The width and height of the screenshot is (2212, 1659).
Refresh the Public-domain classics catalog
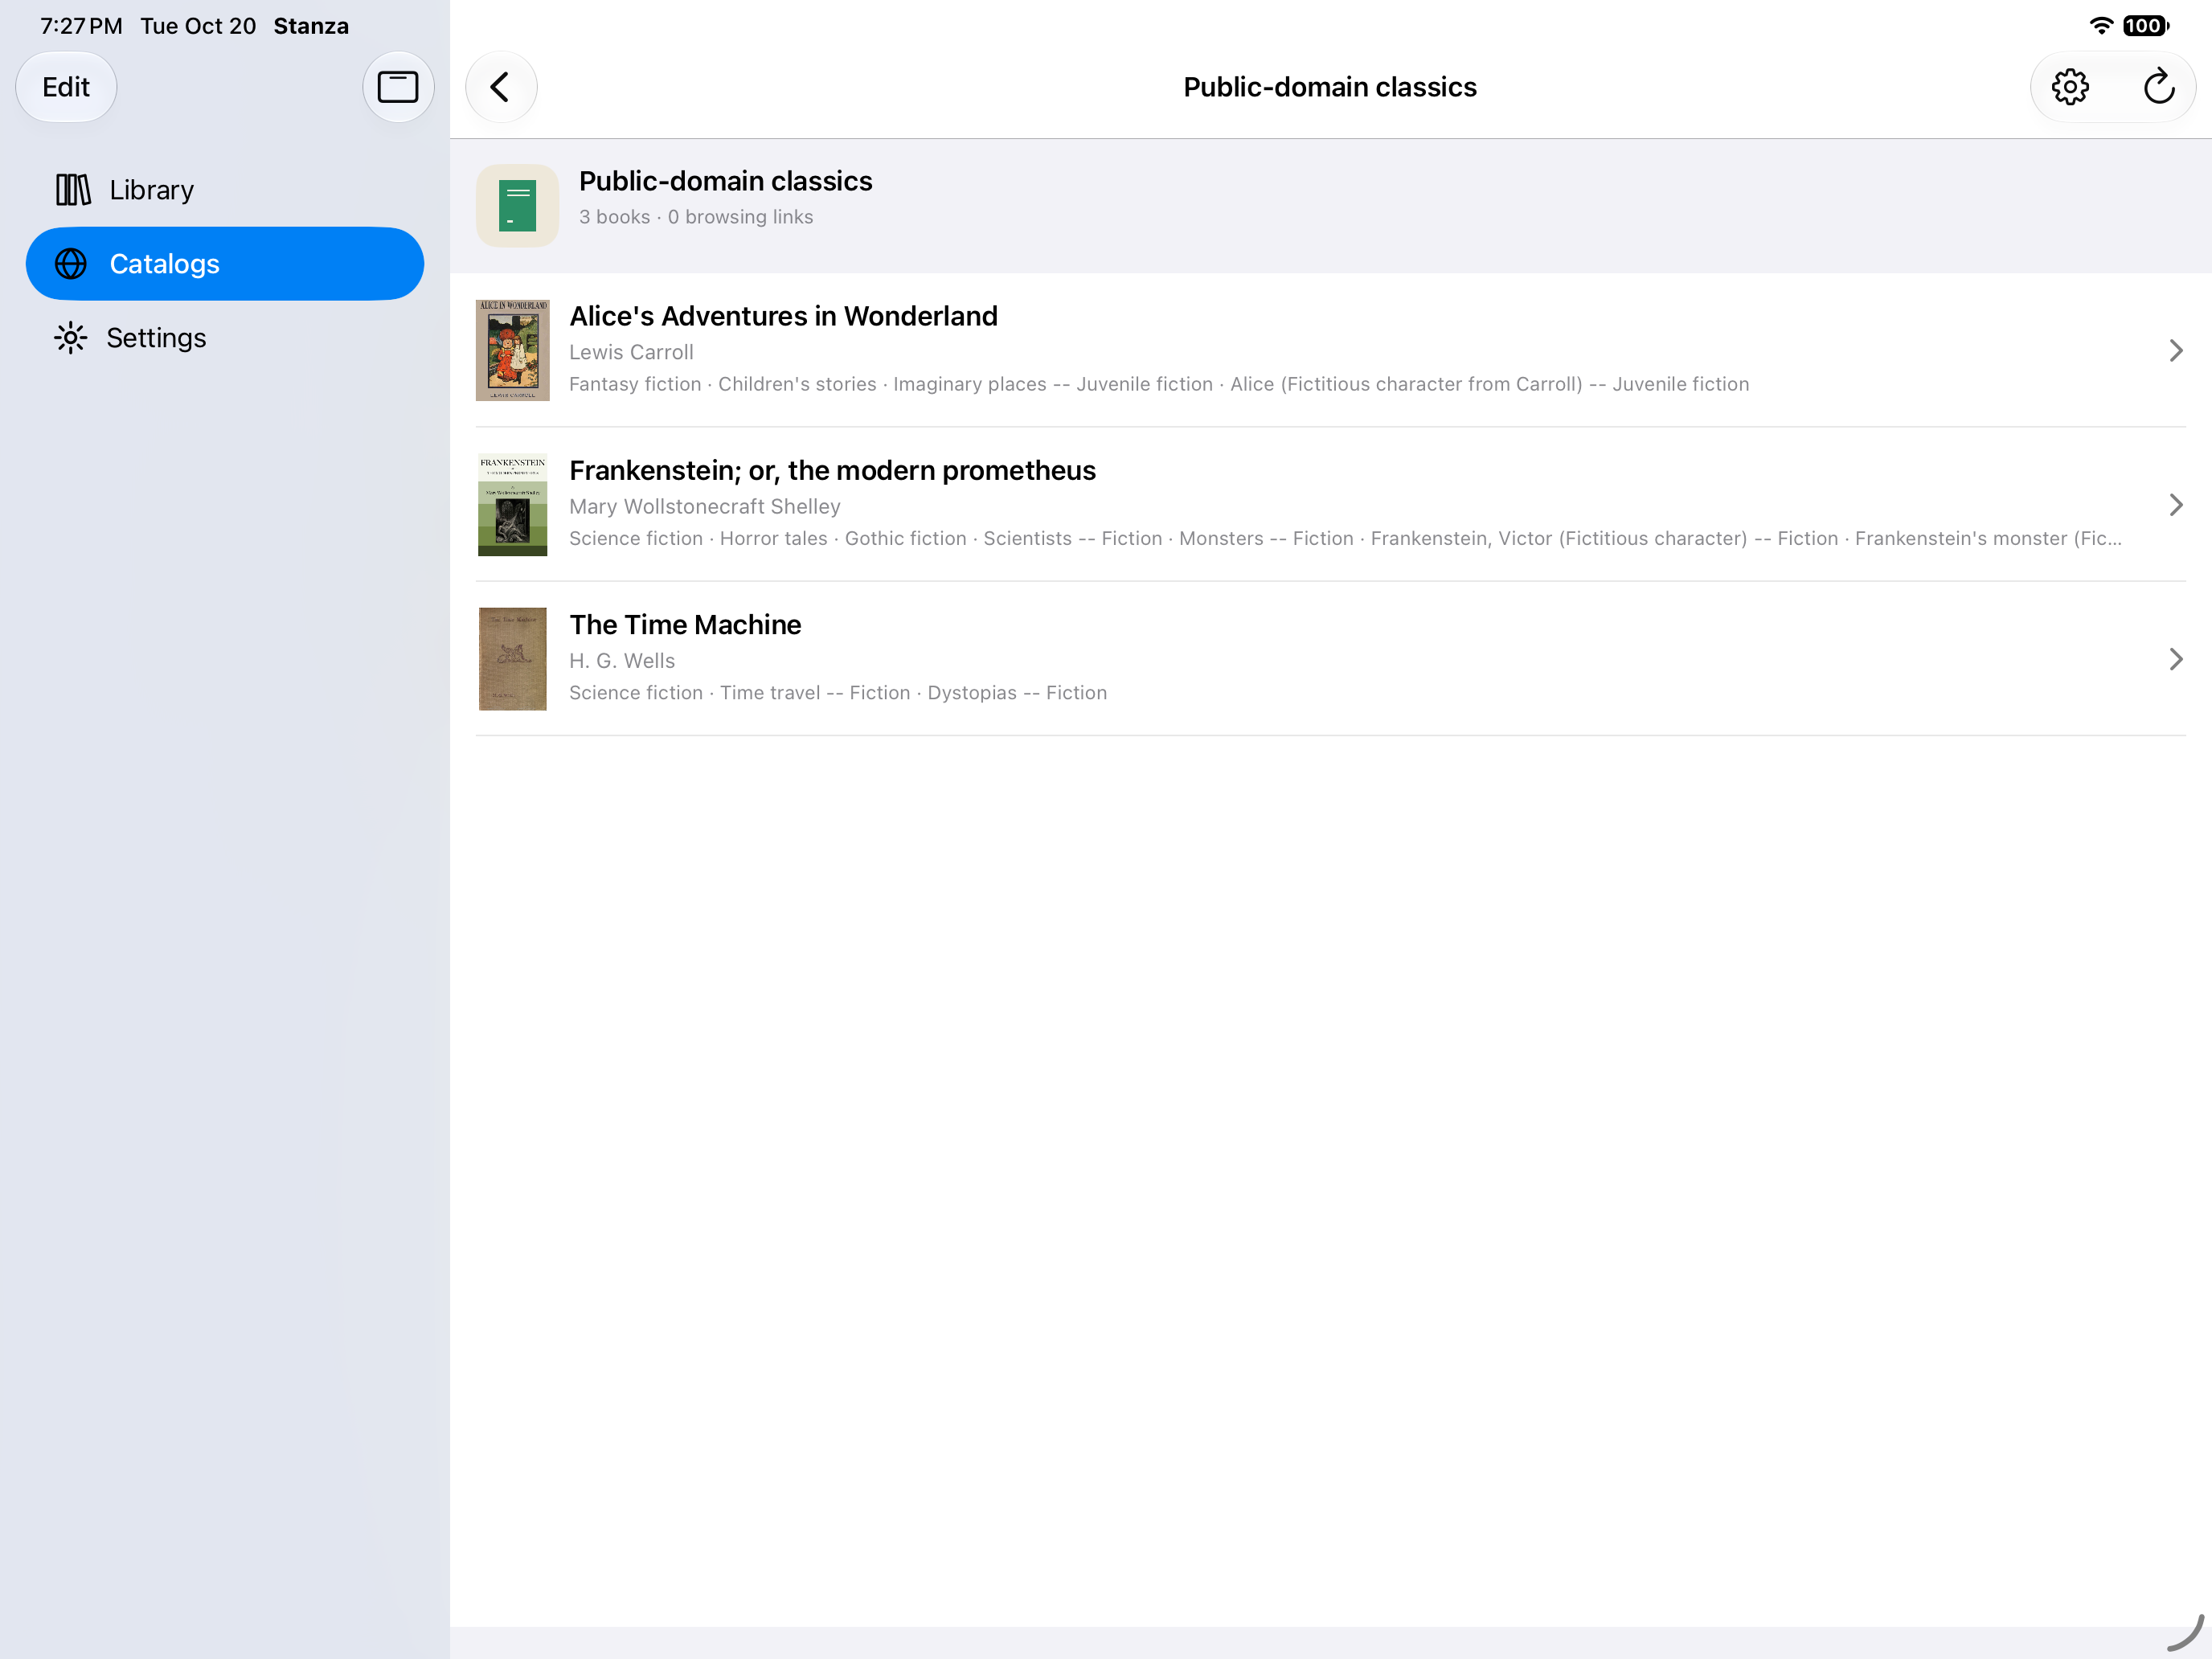pos(2158,87)
